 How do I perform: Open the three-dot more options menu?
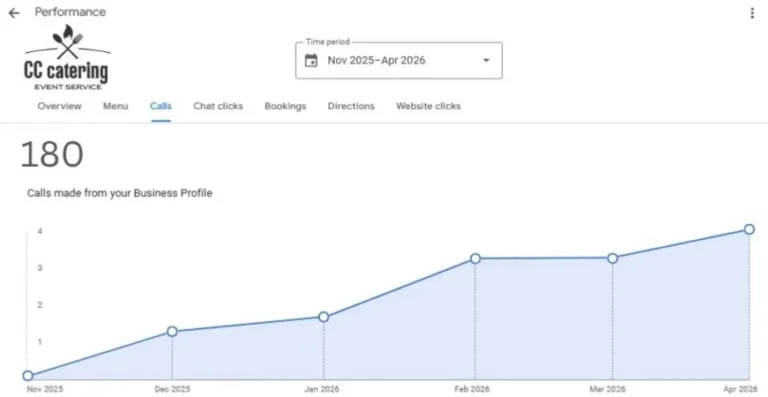coord(752,13)
